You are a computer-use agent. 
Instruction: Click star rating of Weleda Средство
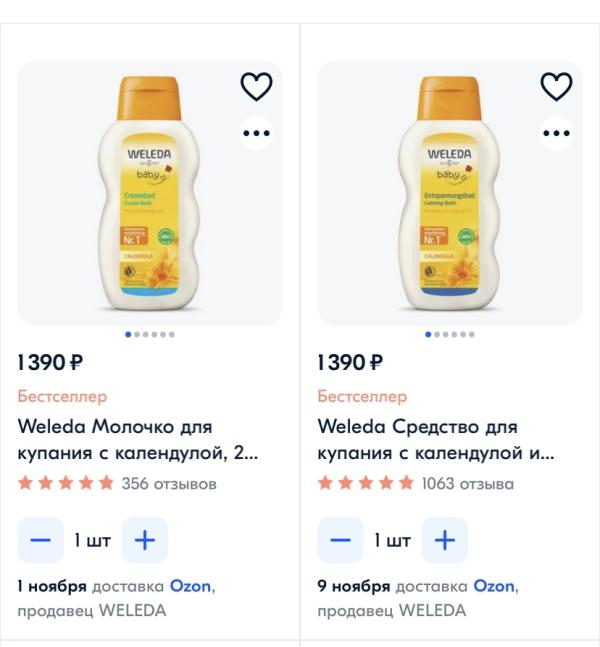[x=366, y=484]
